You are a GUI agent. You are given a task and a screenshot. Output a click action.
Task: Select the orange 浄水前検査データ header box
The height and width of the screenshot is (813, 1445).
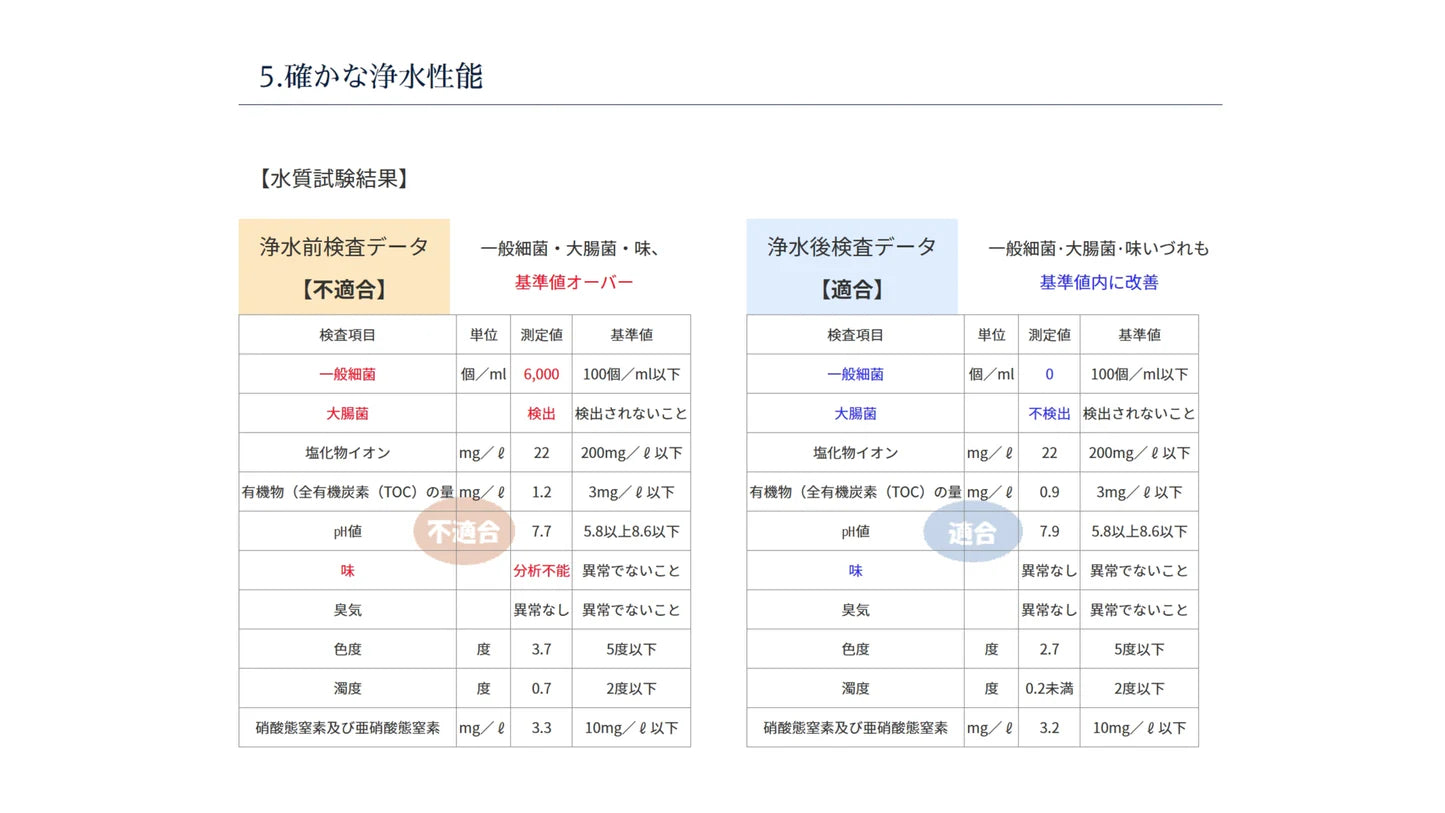tap(344, 267)
